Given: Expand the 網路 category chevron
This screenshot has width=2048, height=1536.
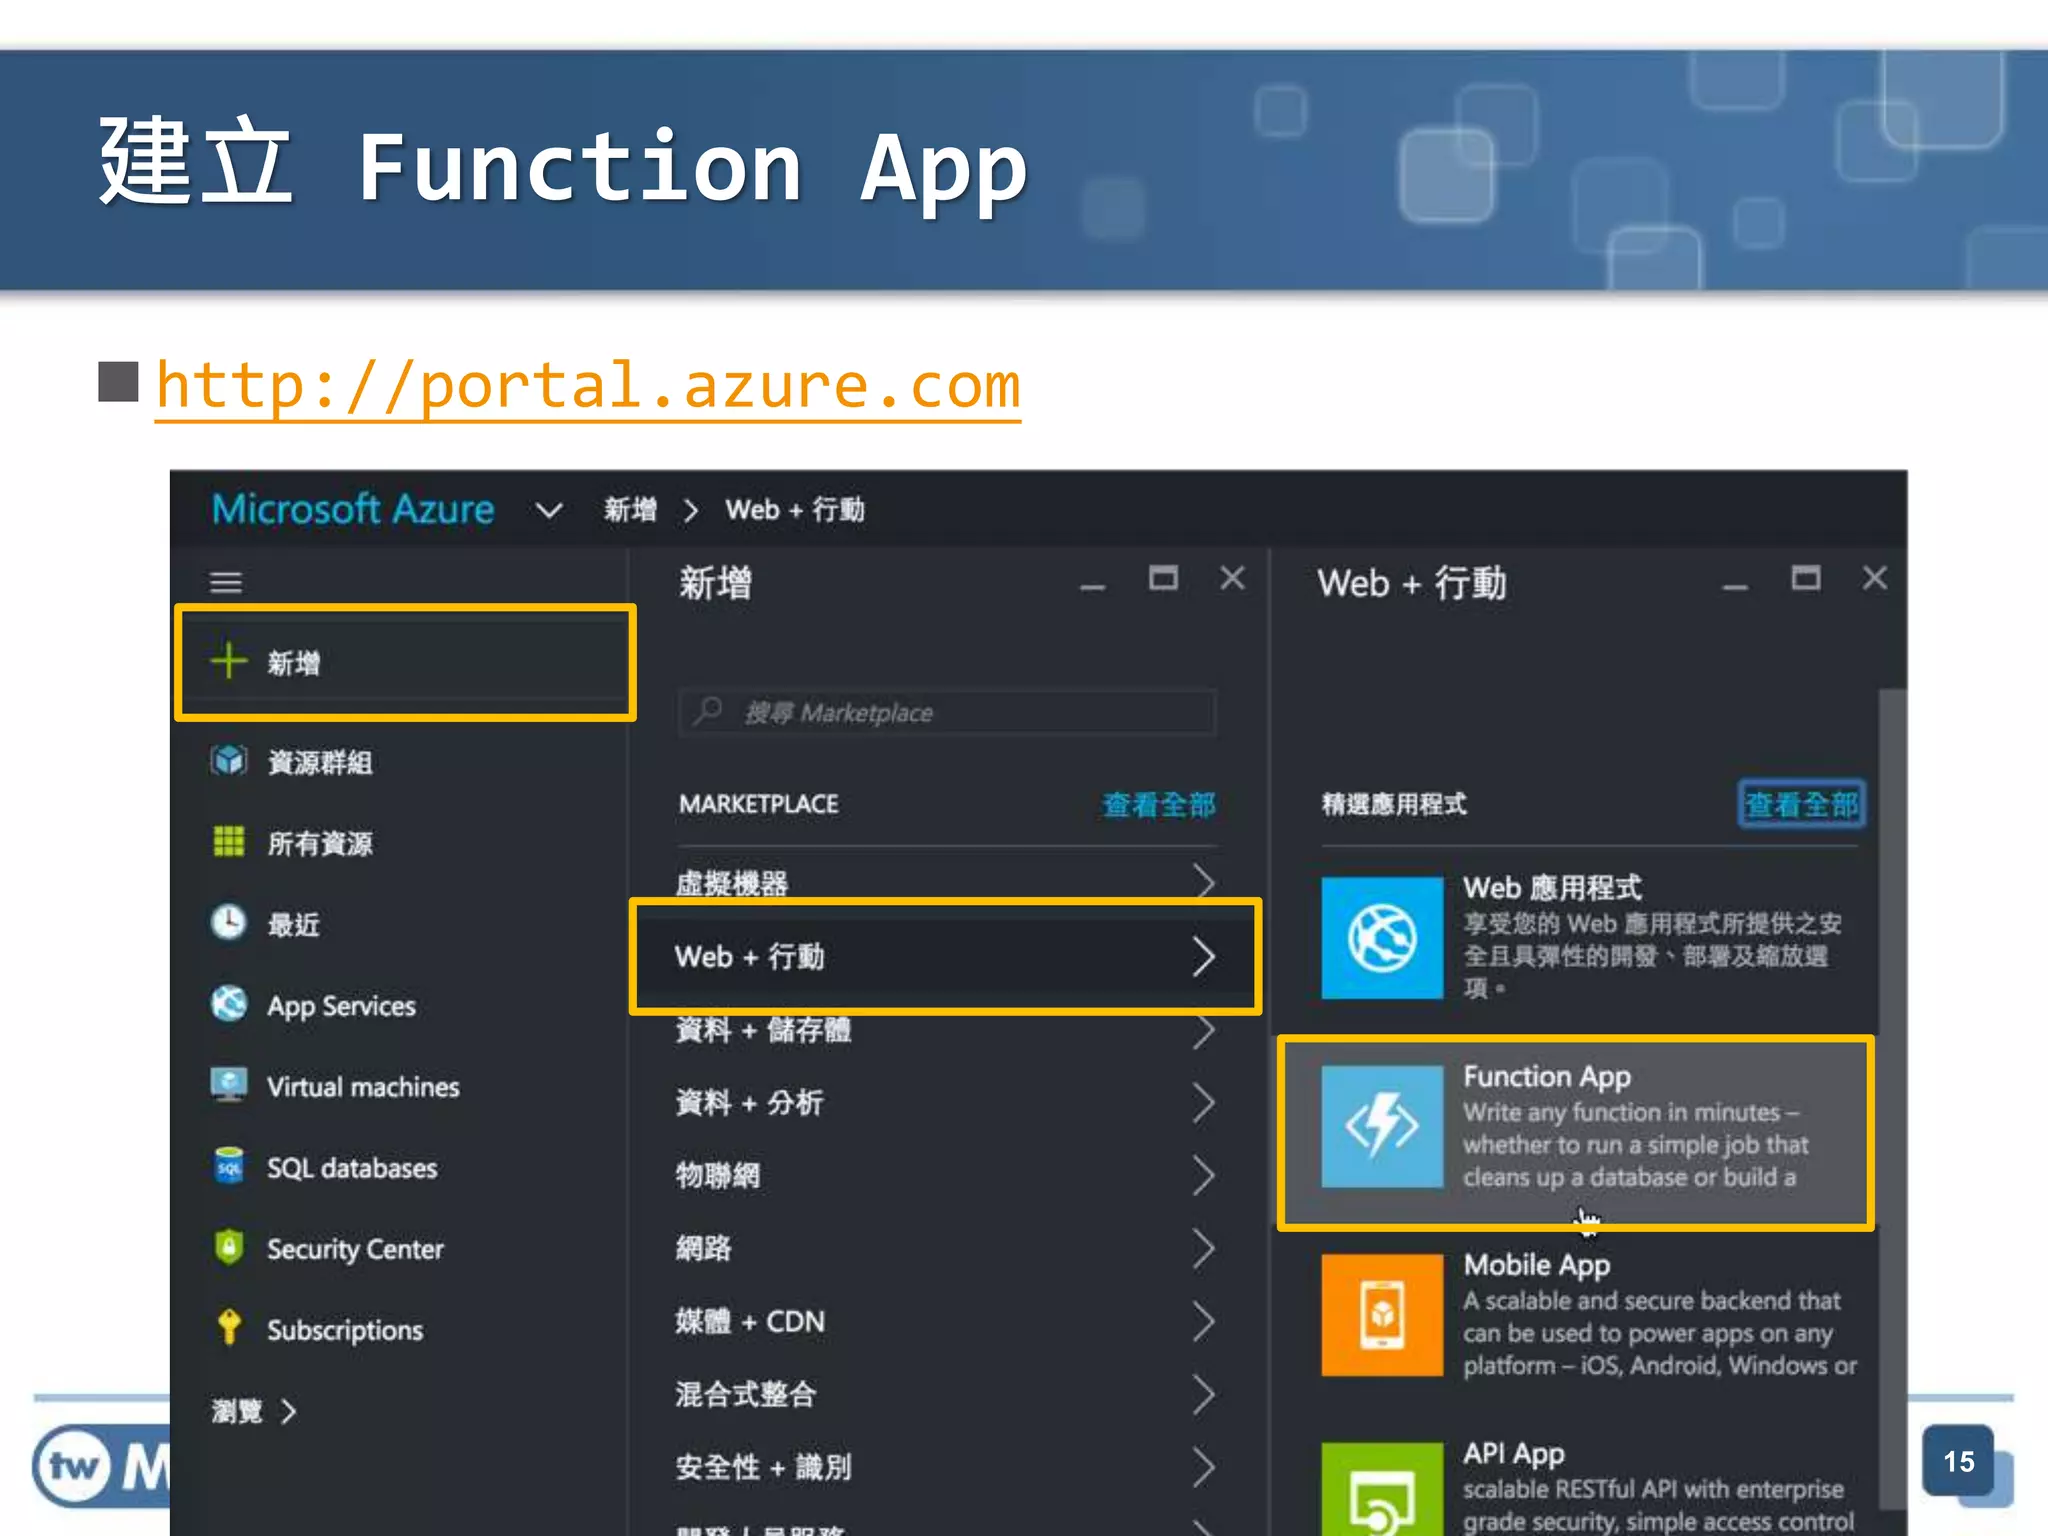Looking at the screenshot, I should [1204, 1249].
